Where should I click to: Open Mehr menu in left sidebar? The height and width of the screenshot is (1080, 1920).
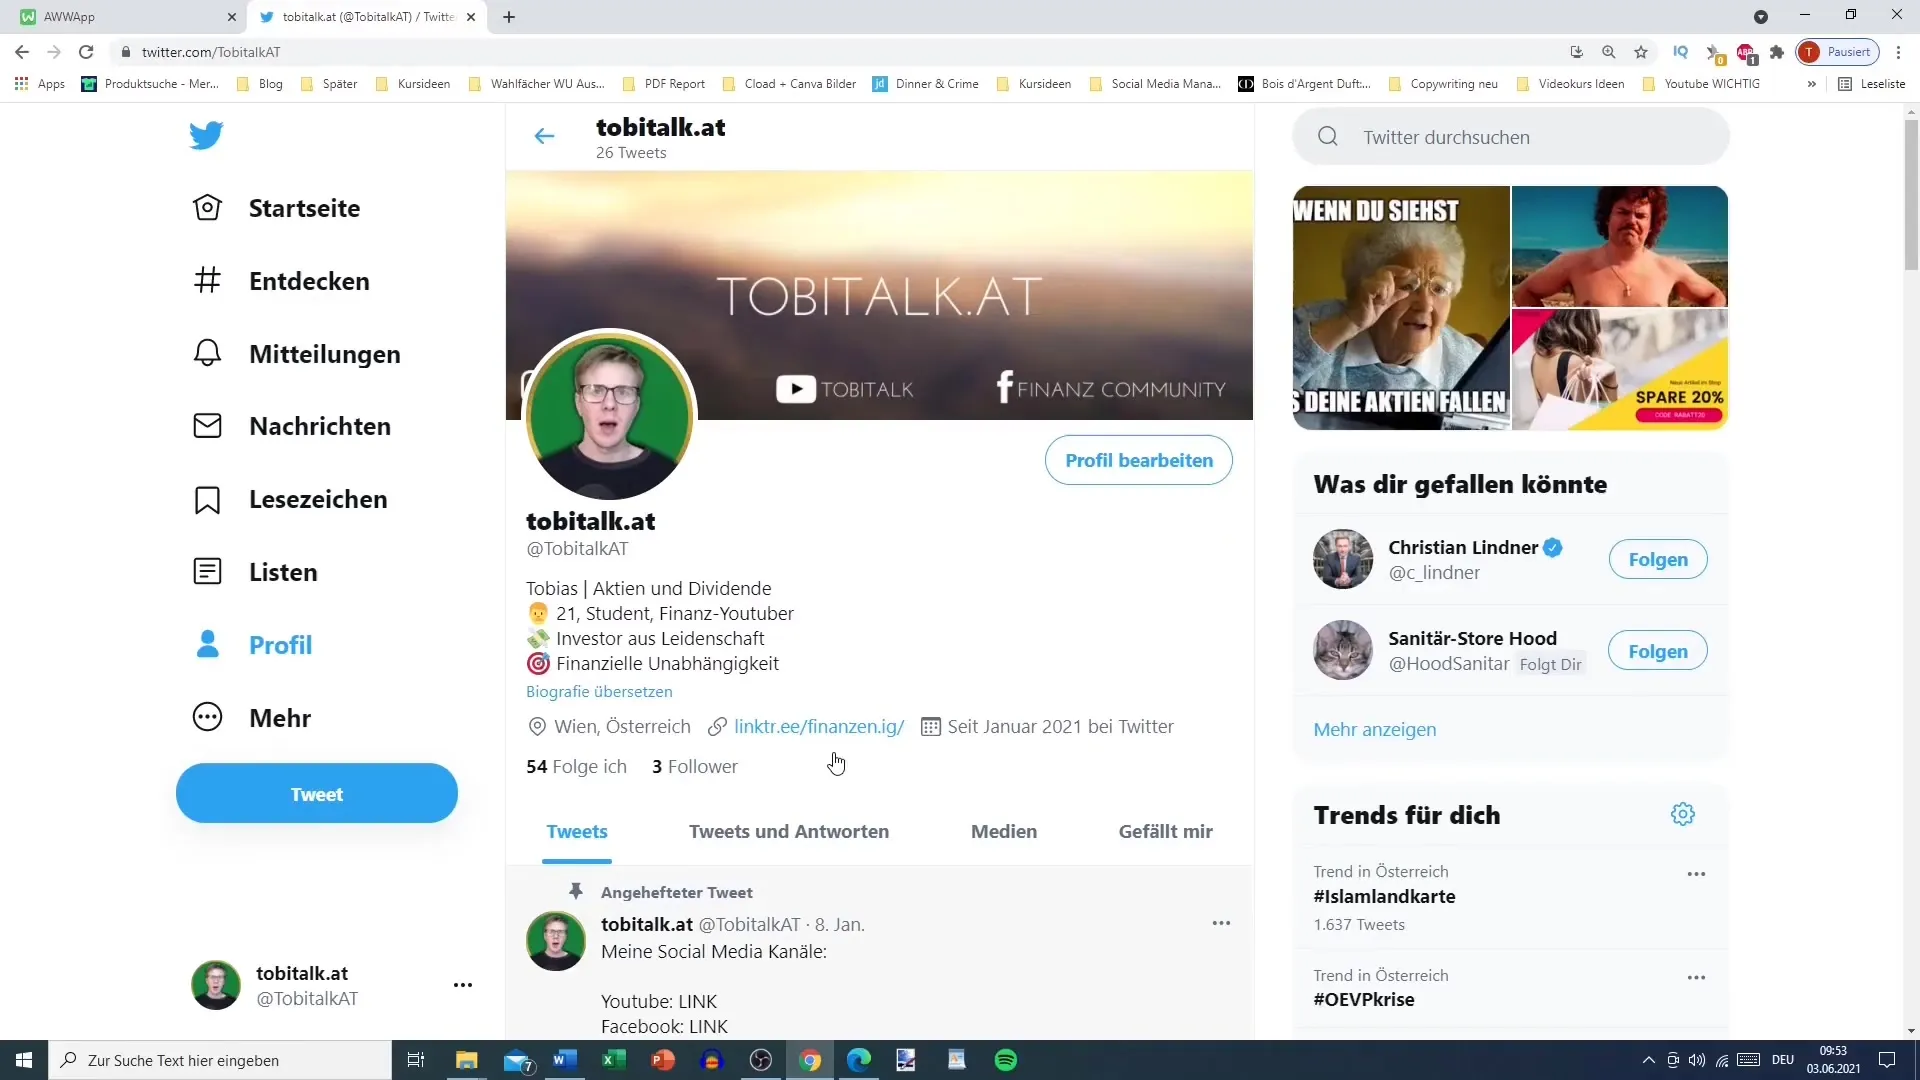(x=207, y=718)
